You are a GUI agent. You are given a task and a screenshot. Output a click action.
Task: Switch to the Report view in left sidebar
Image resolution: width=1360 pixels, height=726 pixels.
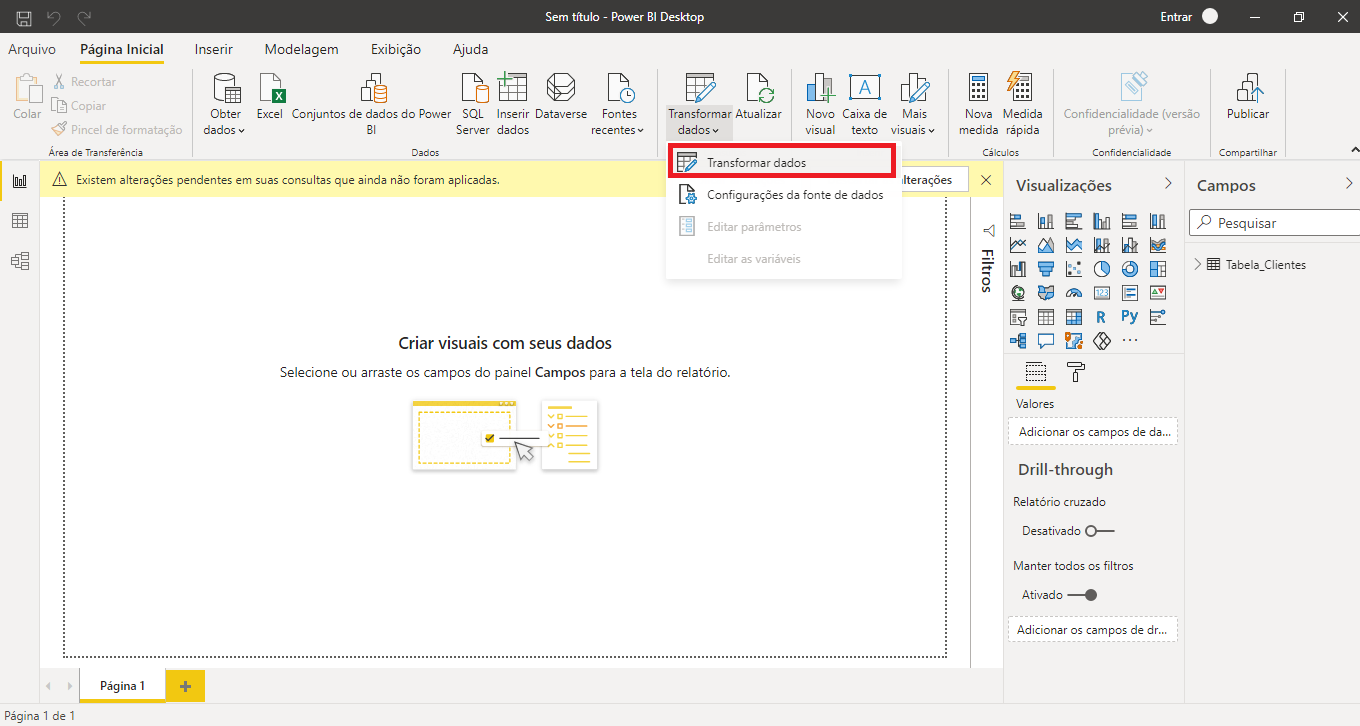[19, 181]
